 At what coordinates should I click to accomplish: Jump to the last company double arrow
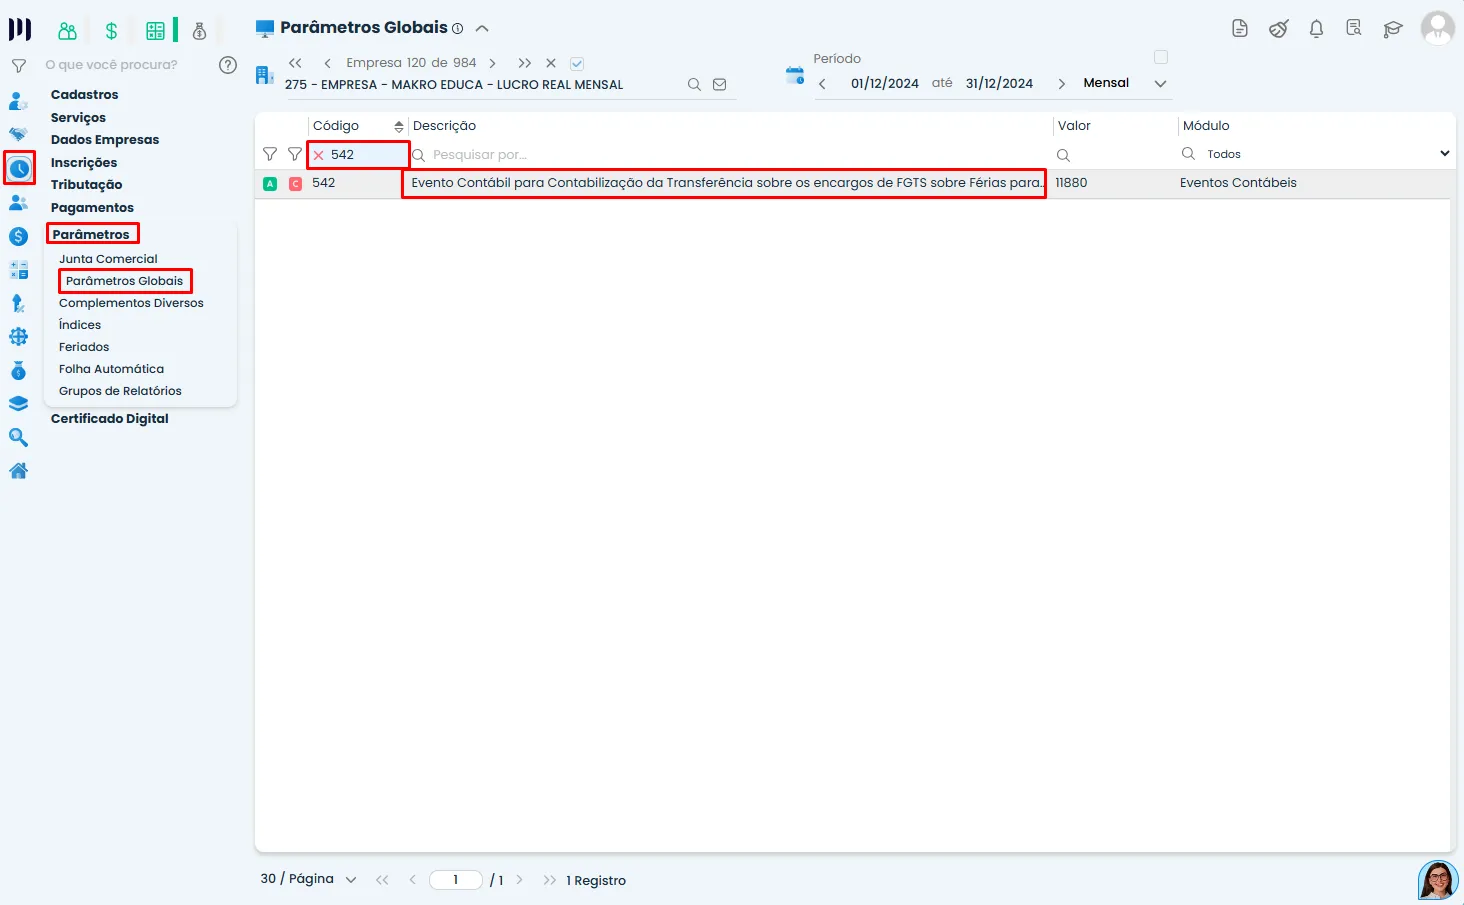pos(524,63)
